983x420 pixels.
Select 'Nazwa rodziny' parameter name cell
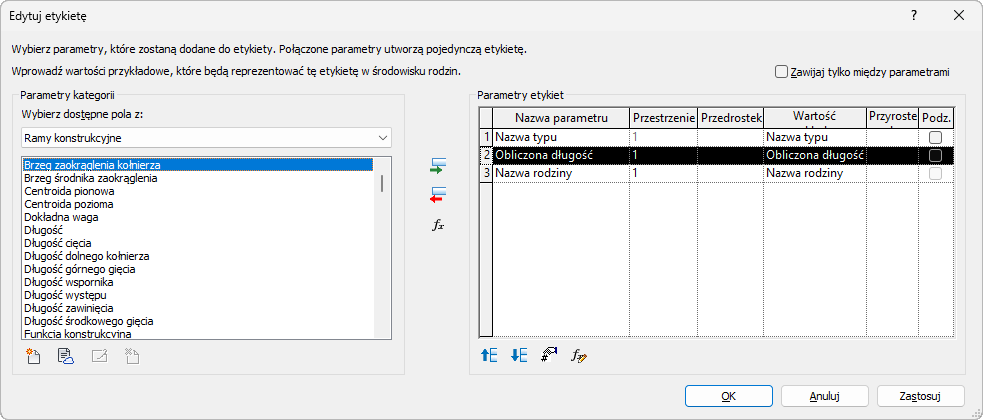tap(561, 173)
